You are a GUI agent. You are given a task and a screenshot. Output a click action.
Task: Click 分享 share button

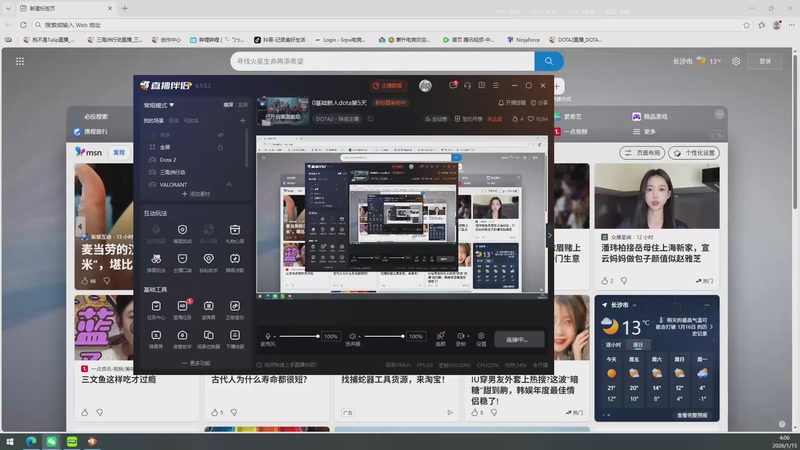pos(539,103)
